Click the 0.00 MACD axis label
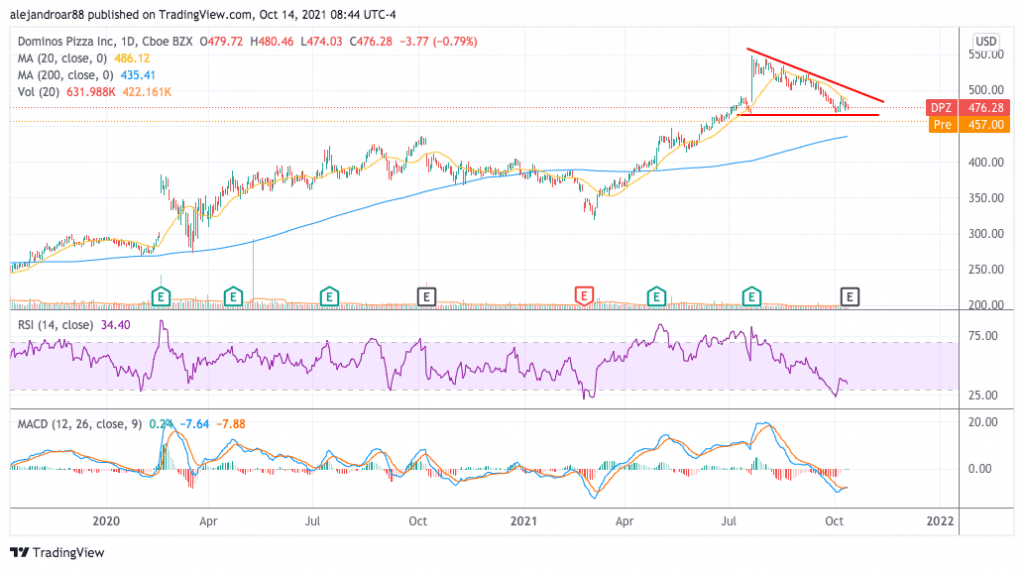Screen dimensions: 1024x570 click(980, 469)
